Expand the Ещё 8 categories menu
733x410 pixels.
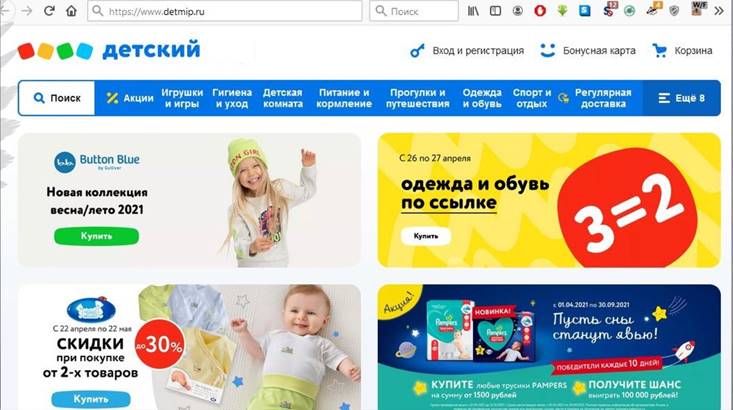coord(682,98)
